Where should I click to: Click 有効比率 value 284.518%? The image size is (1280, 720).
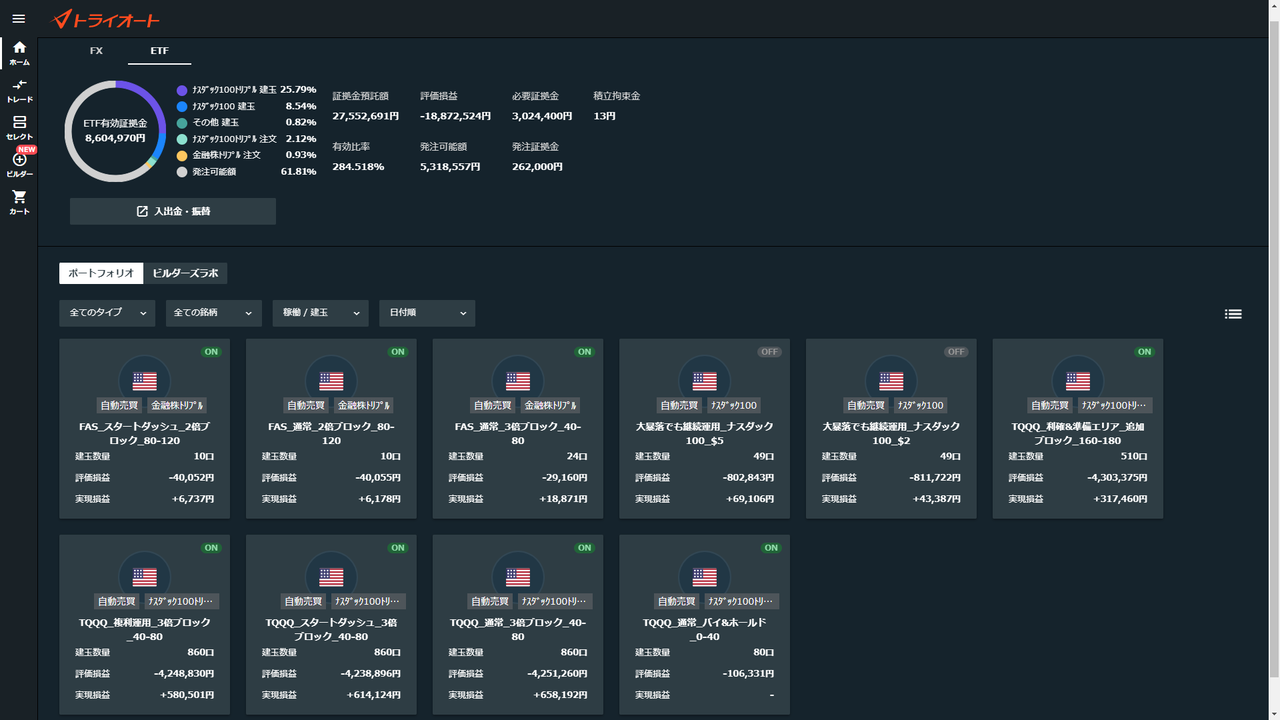pos(358,167)
